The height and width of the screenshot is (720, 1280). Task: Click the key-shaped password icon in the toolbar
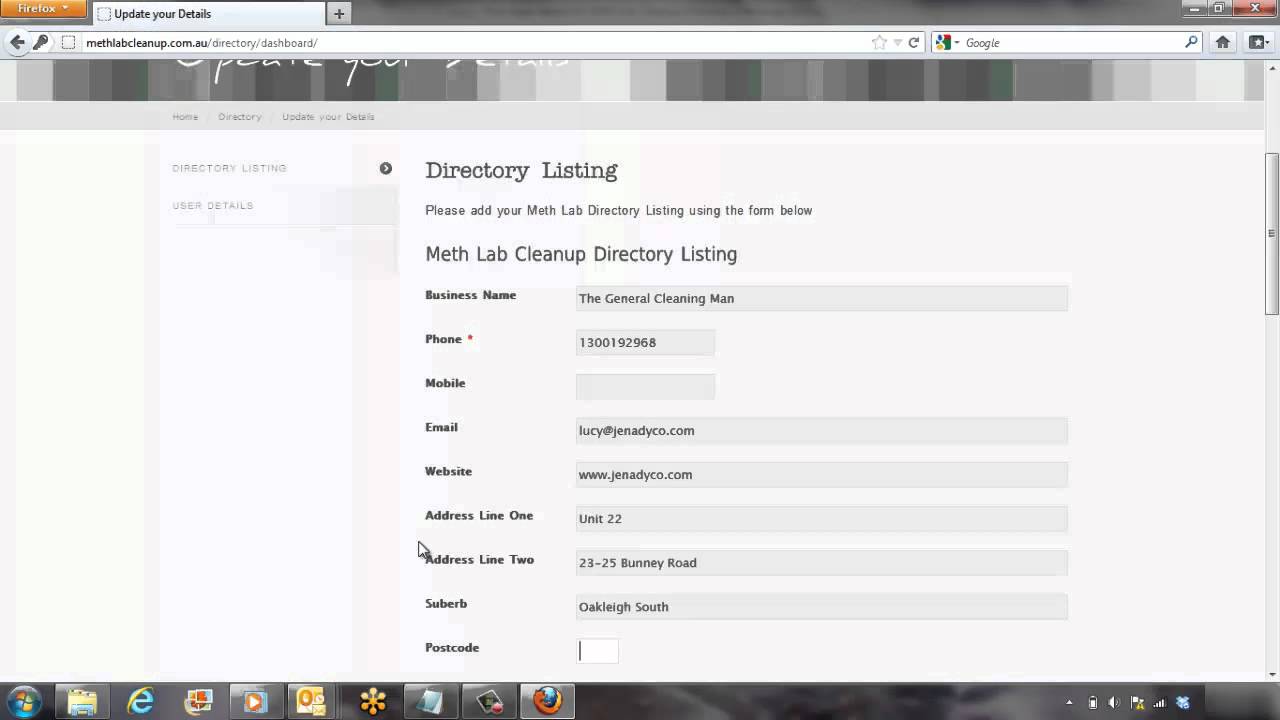(x=41, y=42)
